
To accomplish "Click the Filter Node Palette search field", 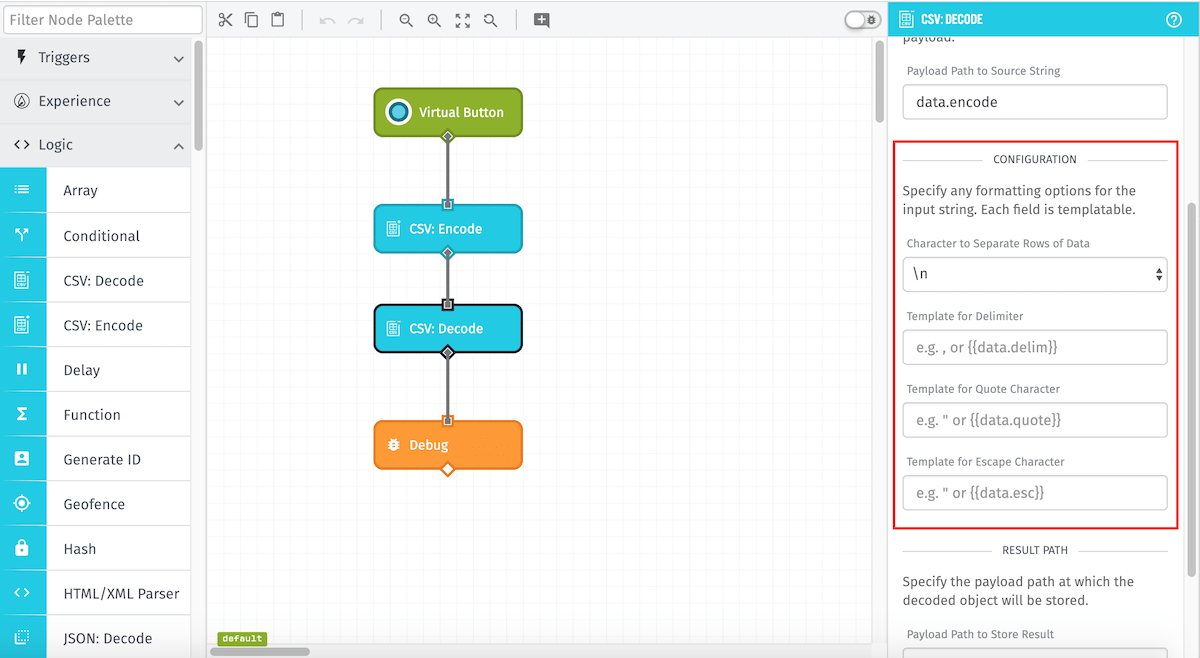I will 102,19.
